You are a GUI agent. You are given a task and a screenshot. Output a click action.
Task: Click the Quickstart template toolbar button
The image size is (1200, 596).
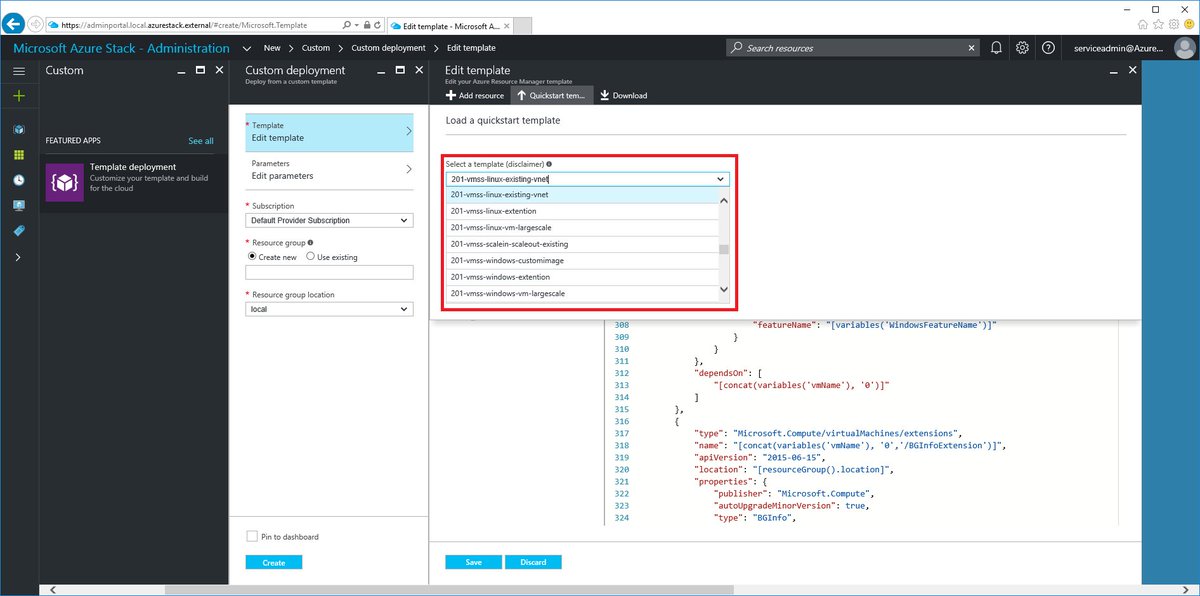pyautogui.click(x=551, y=95)
